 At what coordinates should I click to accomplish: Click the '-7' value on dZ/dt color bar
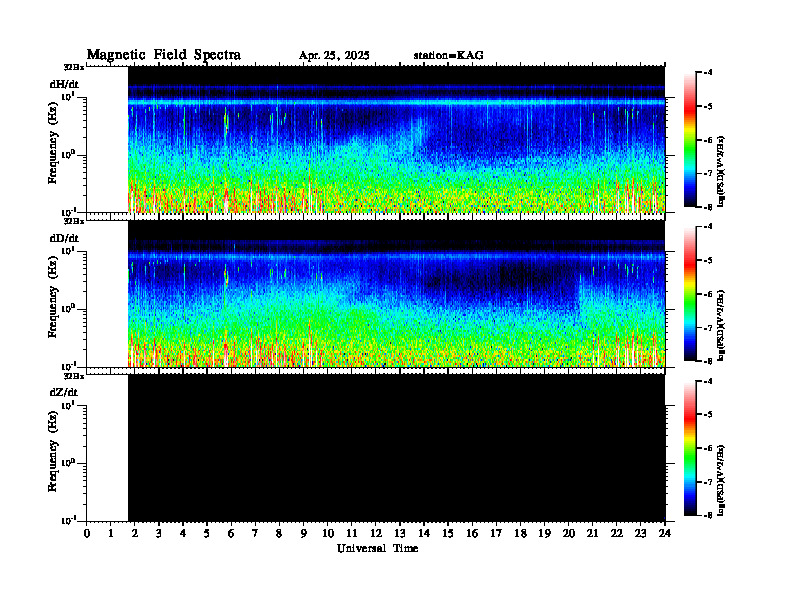[708, 482]
